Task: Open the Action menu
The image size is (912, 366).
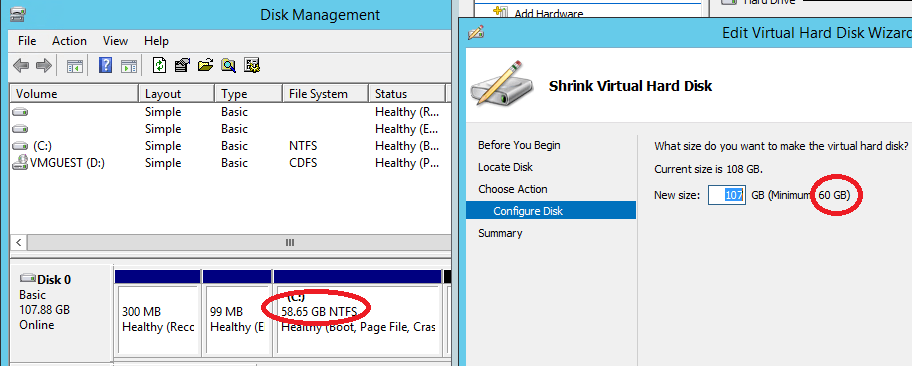Action: (x=69, y=41)
